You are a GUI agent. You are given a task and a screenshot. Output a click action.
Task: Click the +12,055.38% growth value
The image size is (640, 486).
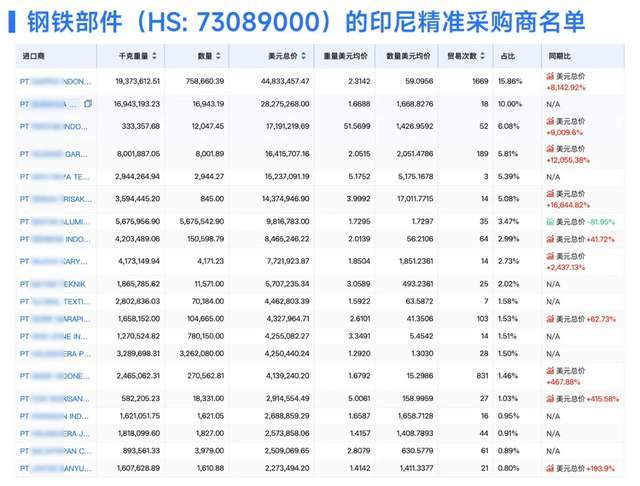tap(568, 160)
